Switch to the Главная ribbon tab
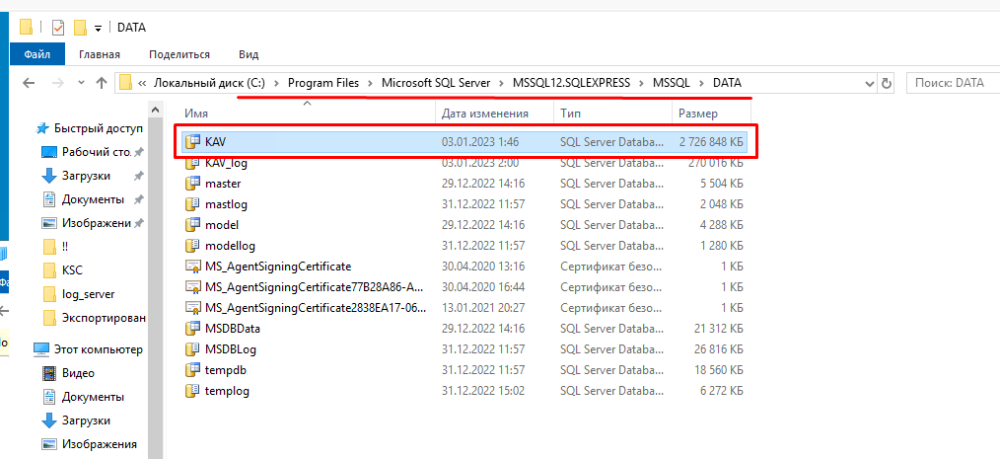The width and height of the screenshot is (1000, 459). click(99, 55)
